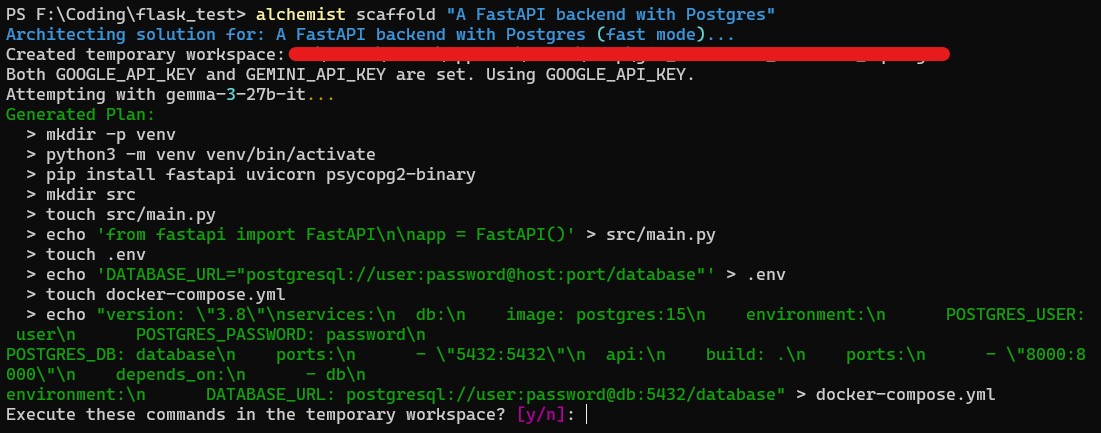Click the '[y/n]' option text
Image resolution: width=1101 pixels, height=433 pixels.
point(541,415)
